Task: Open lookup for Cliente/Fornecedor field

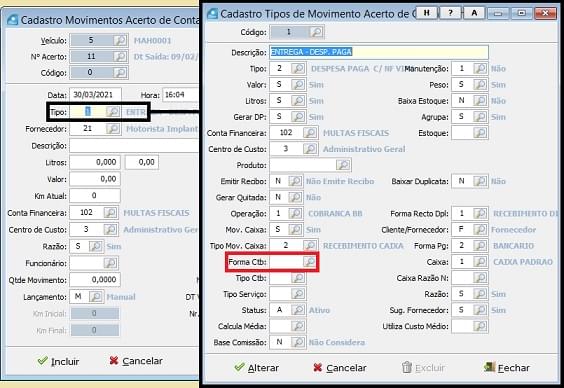Action: 481,229
